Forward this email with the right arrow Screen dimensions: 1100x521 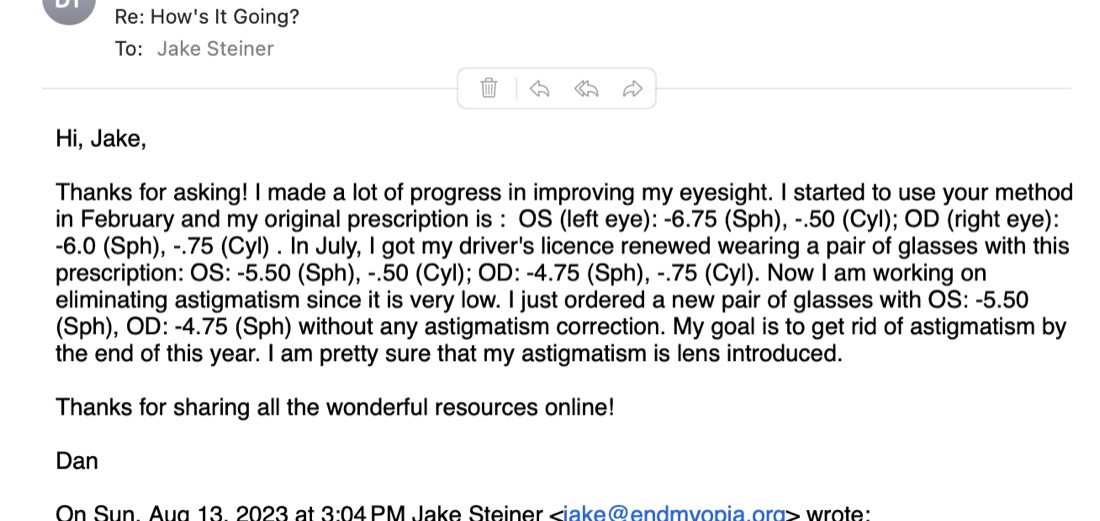coord(632,88)
